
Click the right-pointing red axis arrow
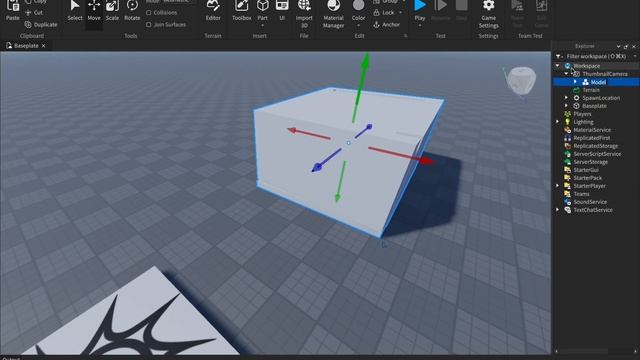tap(401, 155)
